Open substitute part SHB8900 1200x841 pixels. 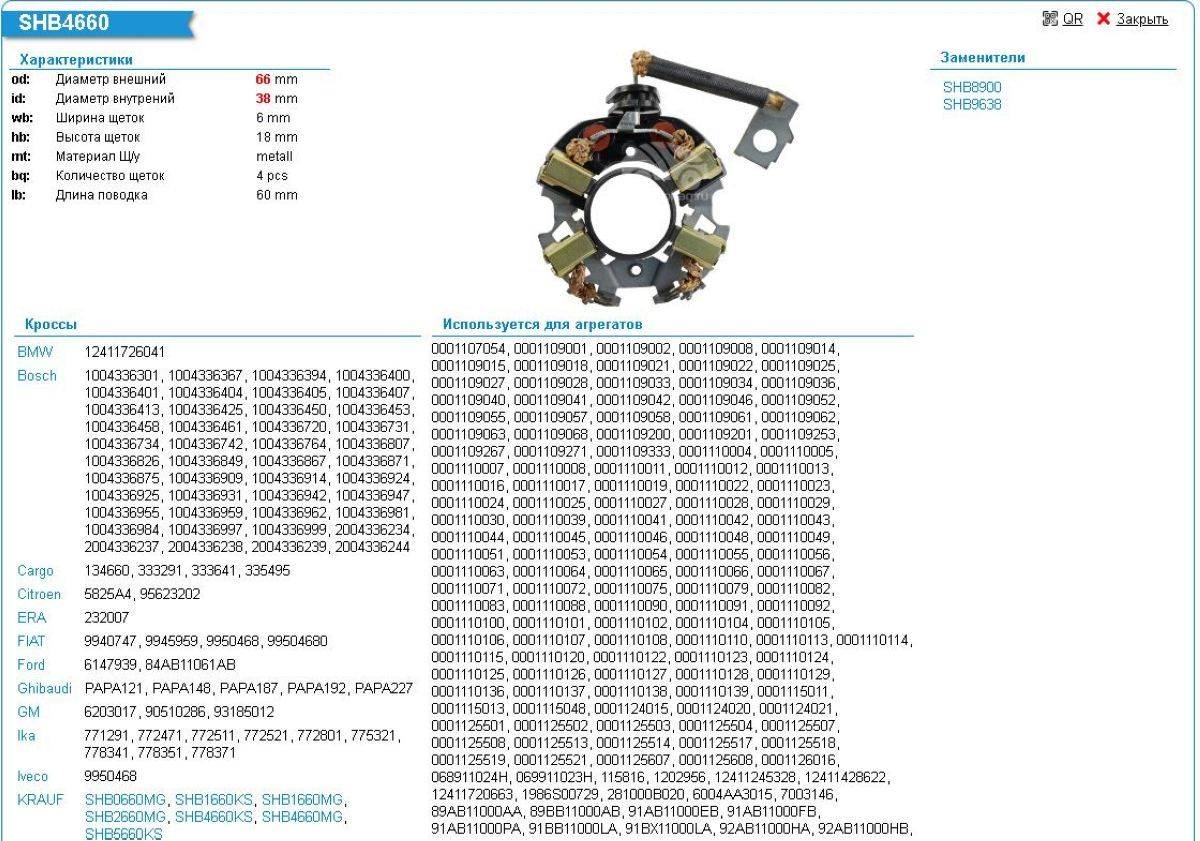pyautogui.click(x=971, y=87)
